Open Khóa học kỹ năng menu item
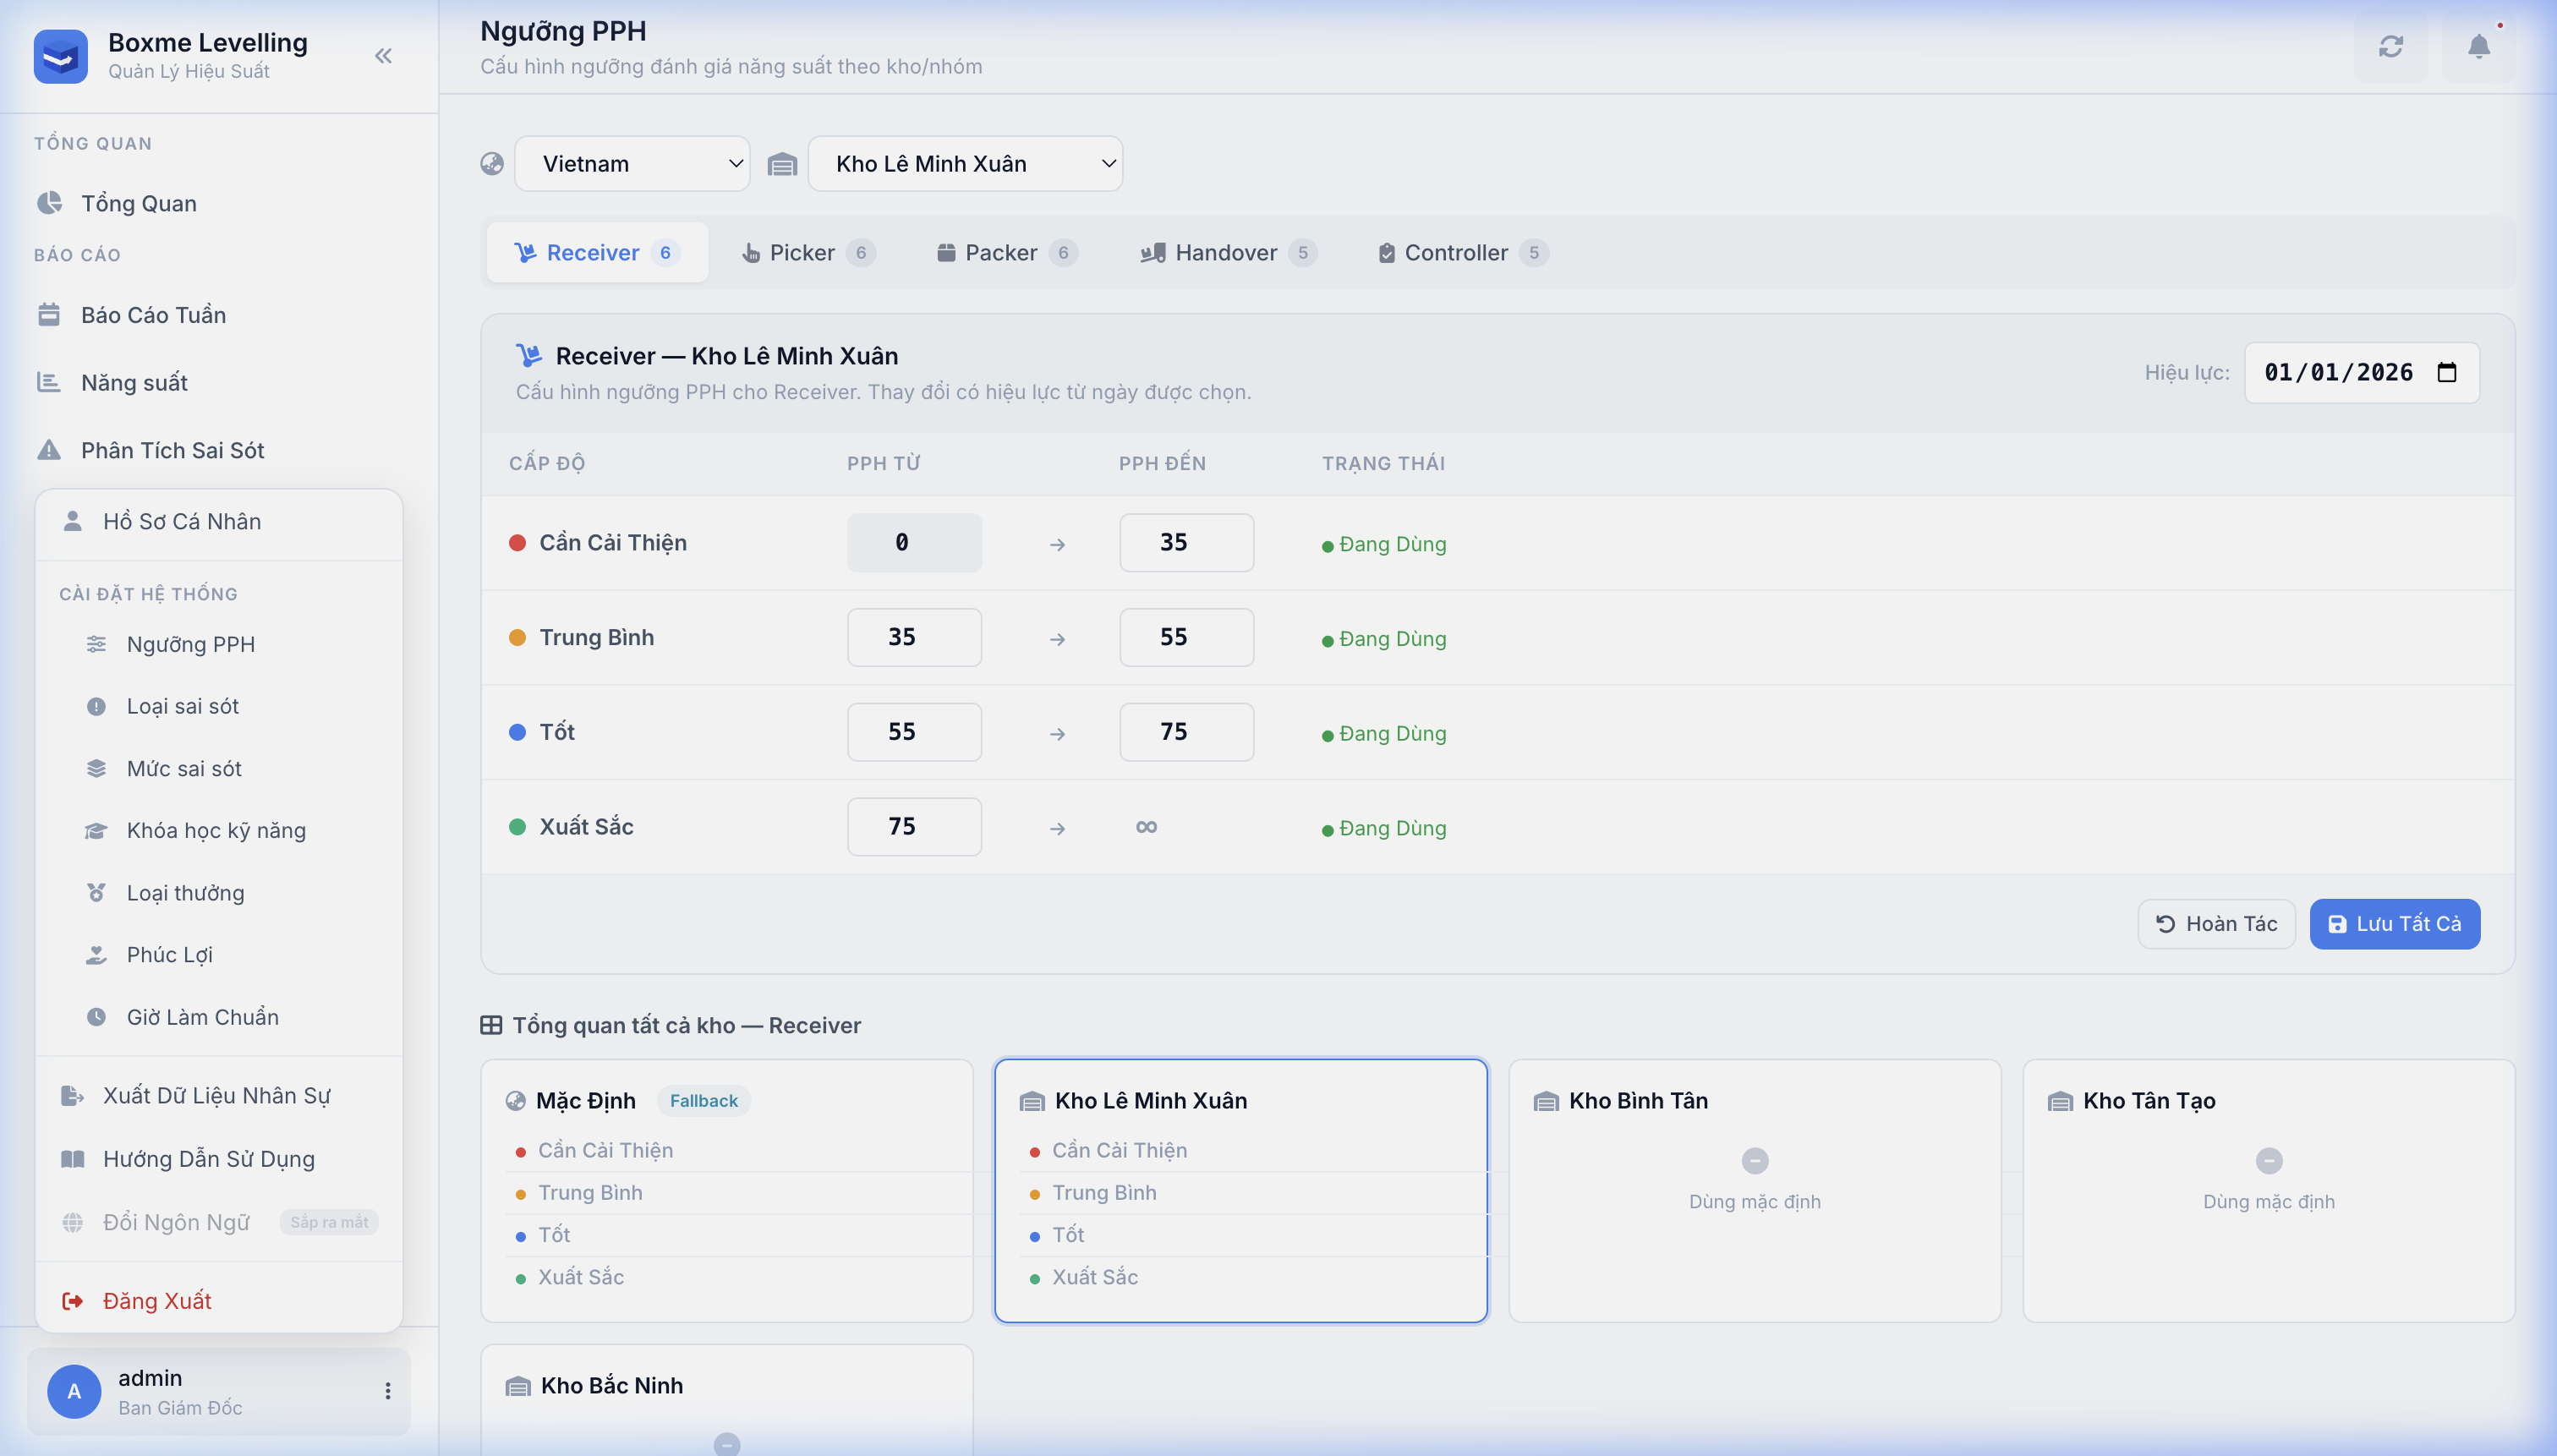The height and width of the screenshot is (1456, 2557). click(216, 831)
